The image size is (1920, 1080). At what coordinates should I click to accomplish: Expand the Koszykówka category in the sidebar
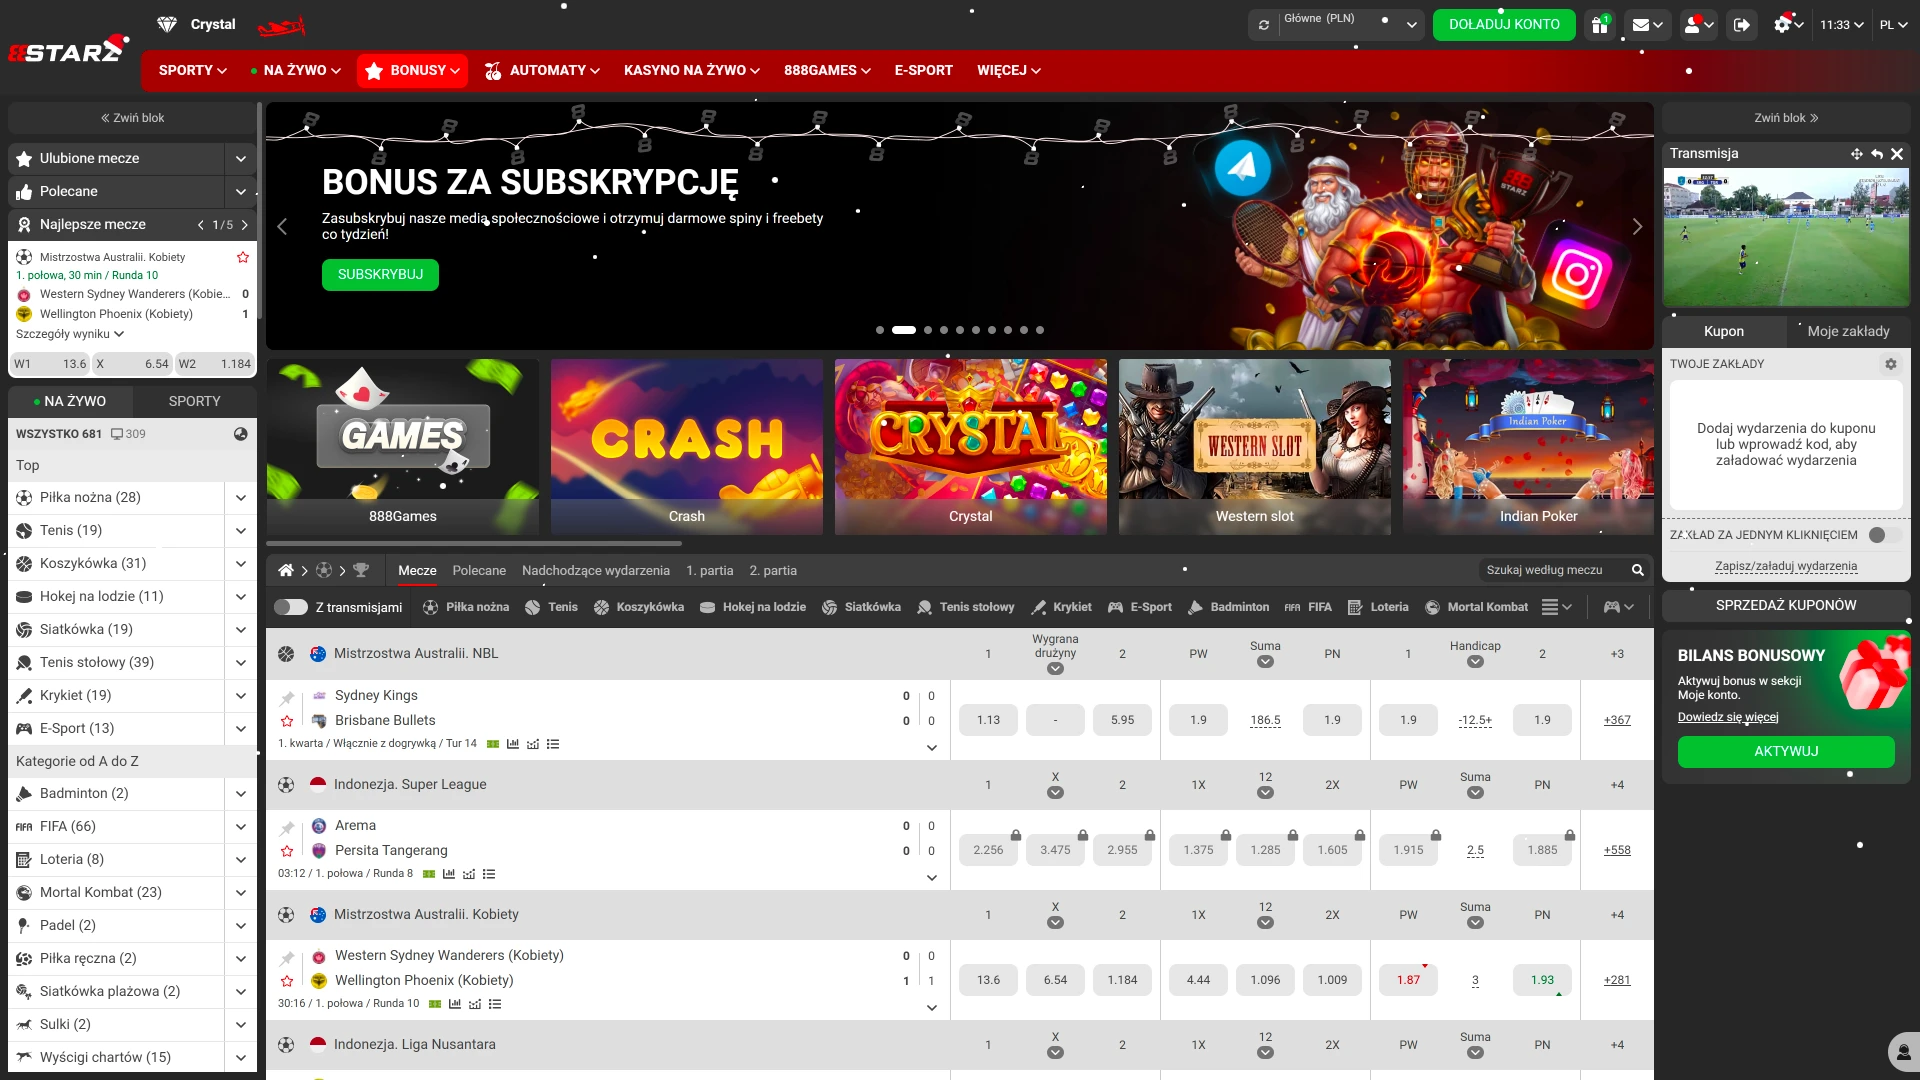[x=240, y=563]
